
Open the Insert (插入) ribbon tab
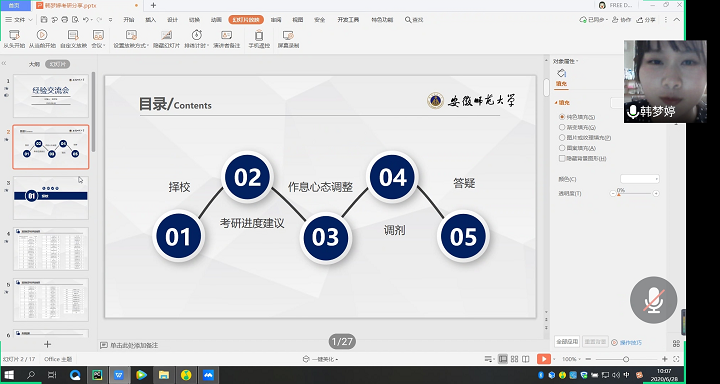click(x=151, y=20)
